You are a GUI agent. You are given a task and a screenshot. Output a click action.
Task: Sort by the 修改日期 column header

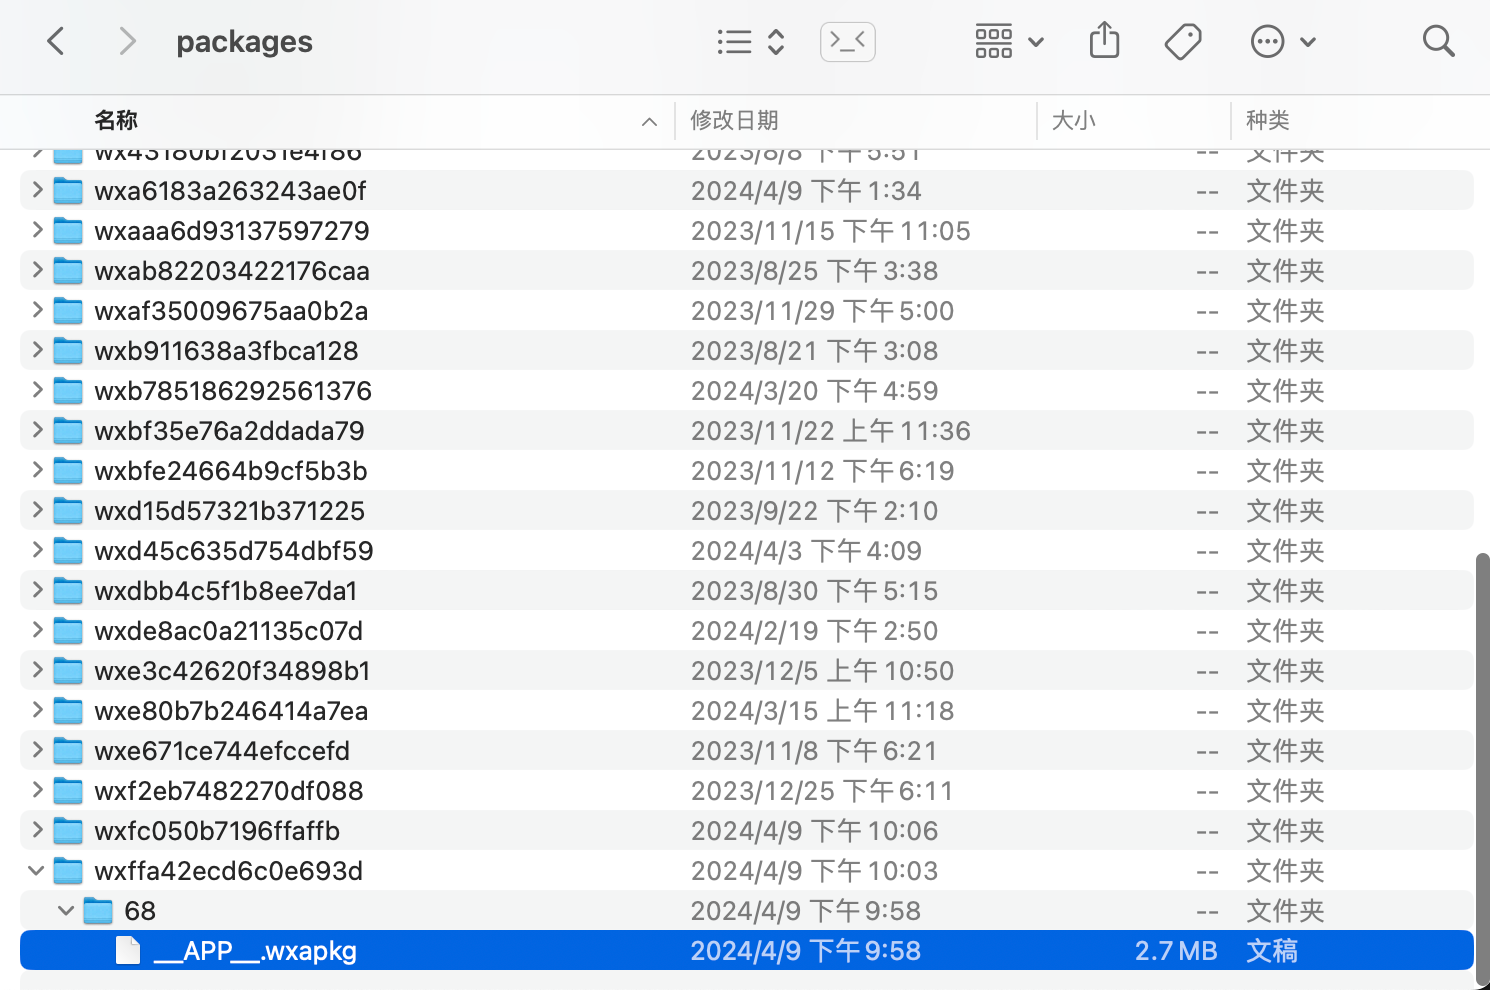[x=734, y=120]
